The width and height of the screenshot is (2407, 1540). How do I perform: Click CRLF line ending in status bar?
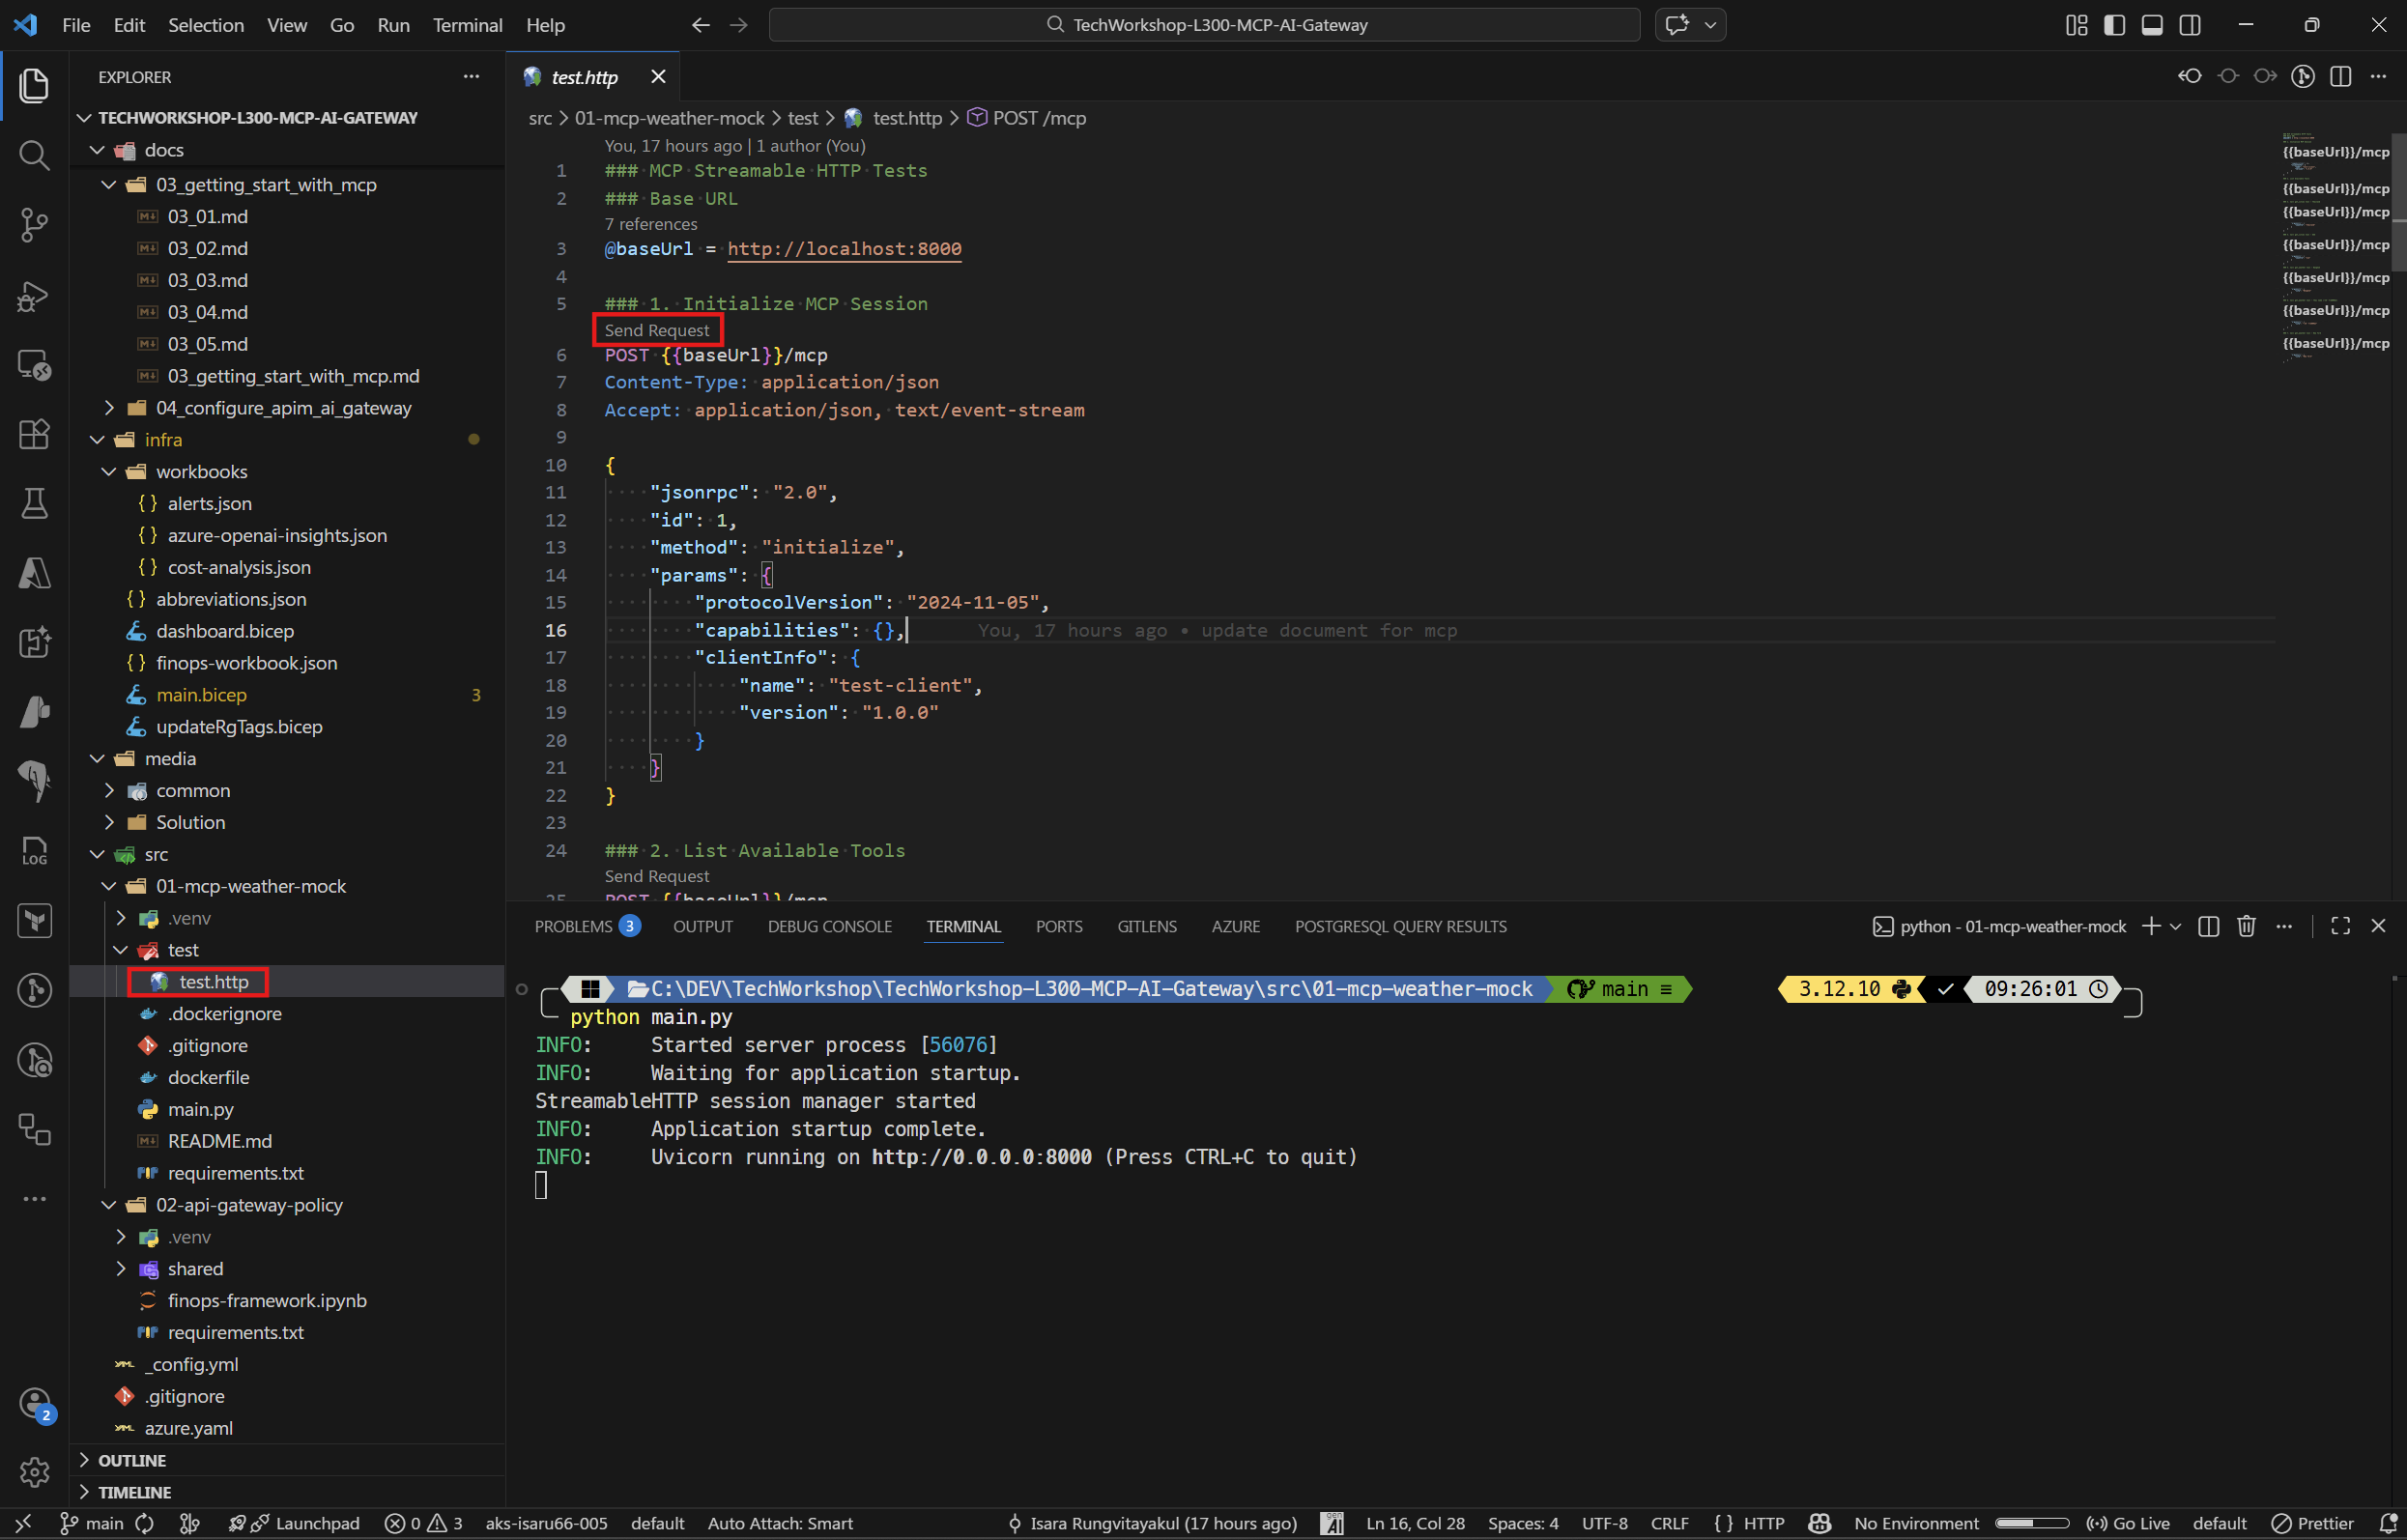click(1669, 1523)
